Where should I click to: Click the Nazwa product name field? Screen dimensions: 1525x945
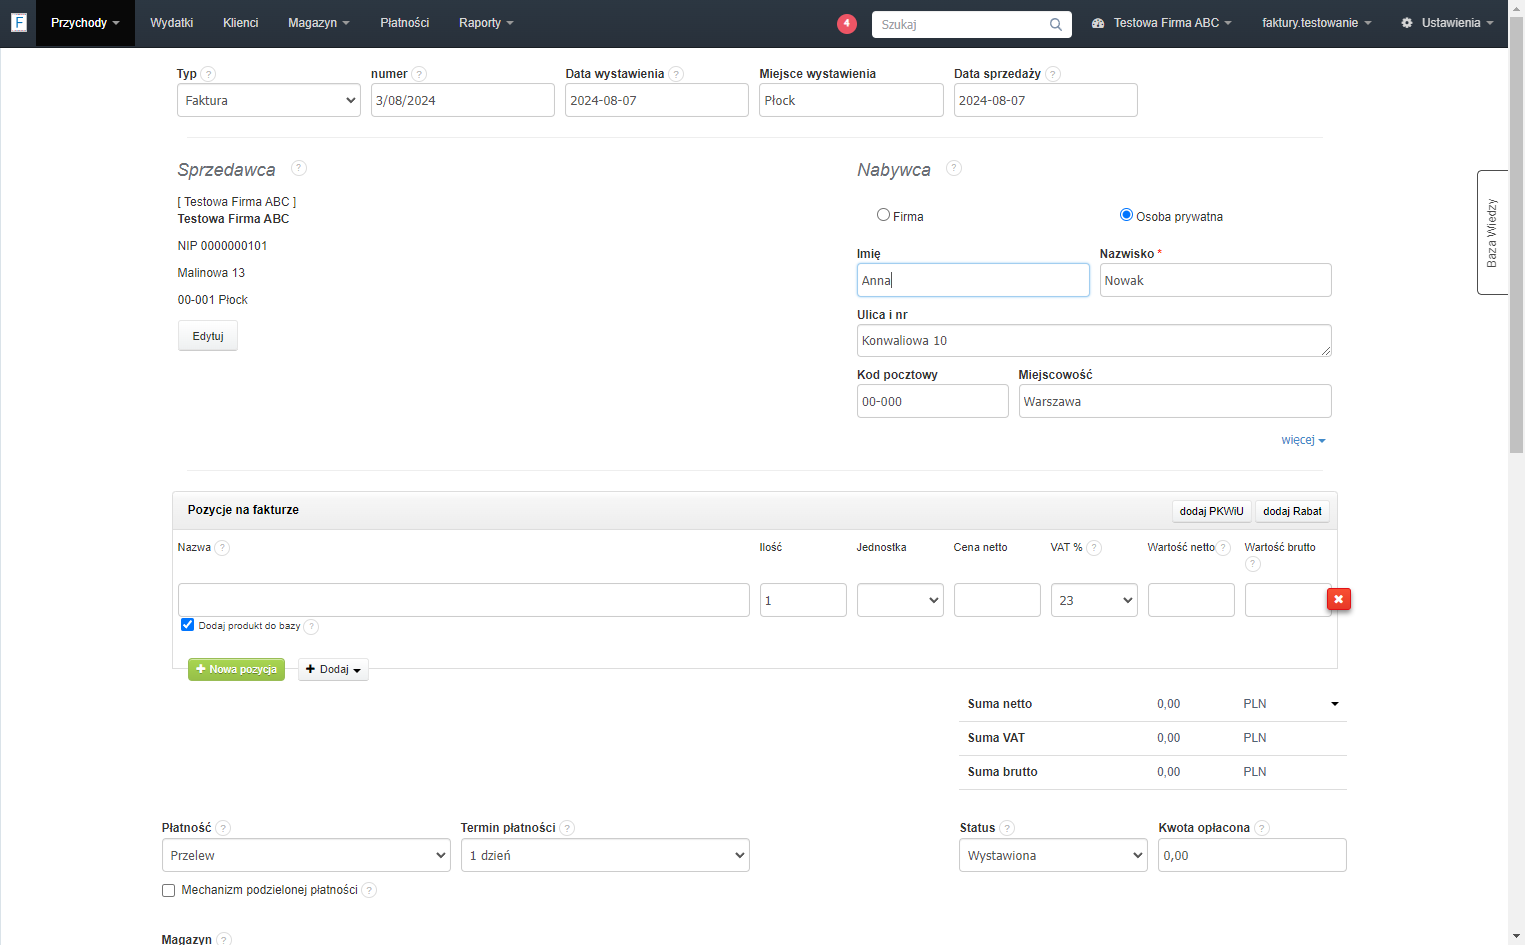coord(464,600)
